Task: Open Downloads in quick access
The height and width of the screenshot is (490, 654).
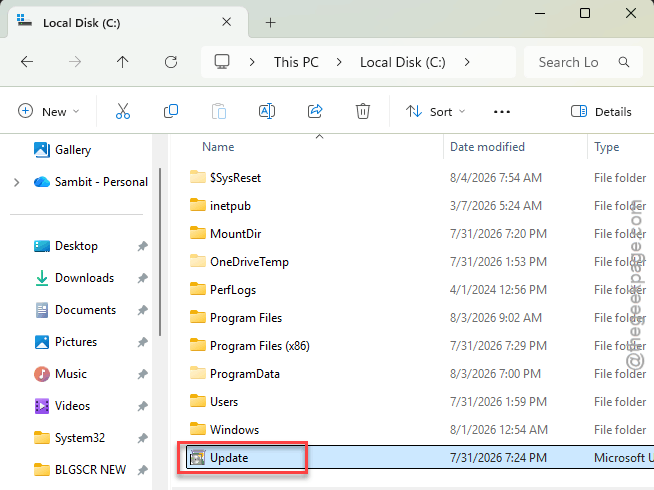Action: pyautogui.click(x=74, y=278)
